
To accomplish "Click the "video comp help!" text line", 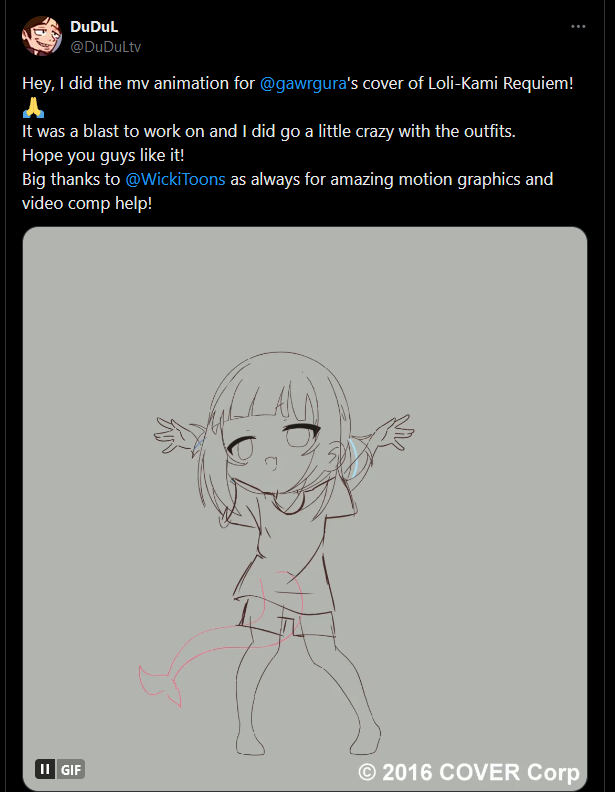I will tap(87, 204).
